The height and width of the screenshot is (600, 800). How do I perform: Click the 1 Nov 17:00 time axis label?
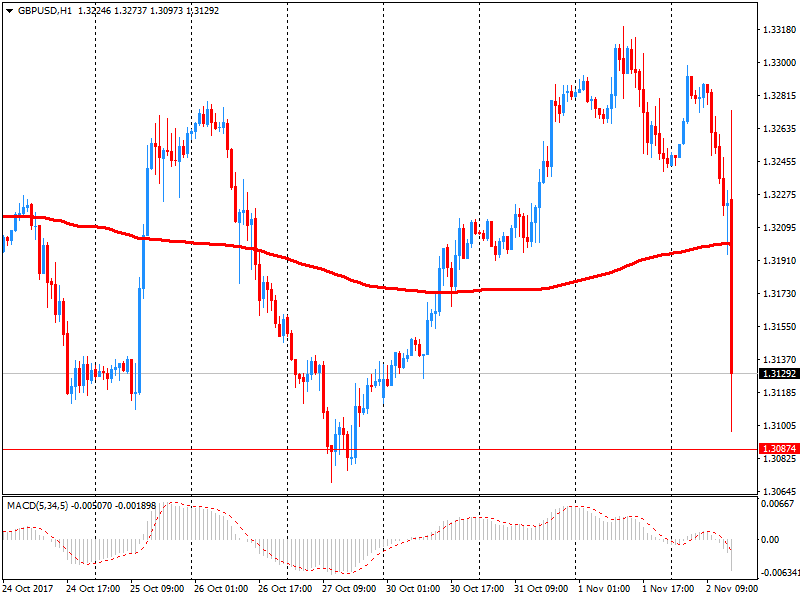coord(668,588)
